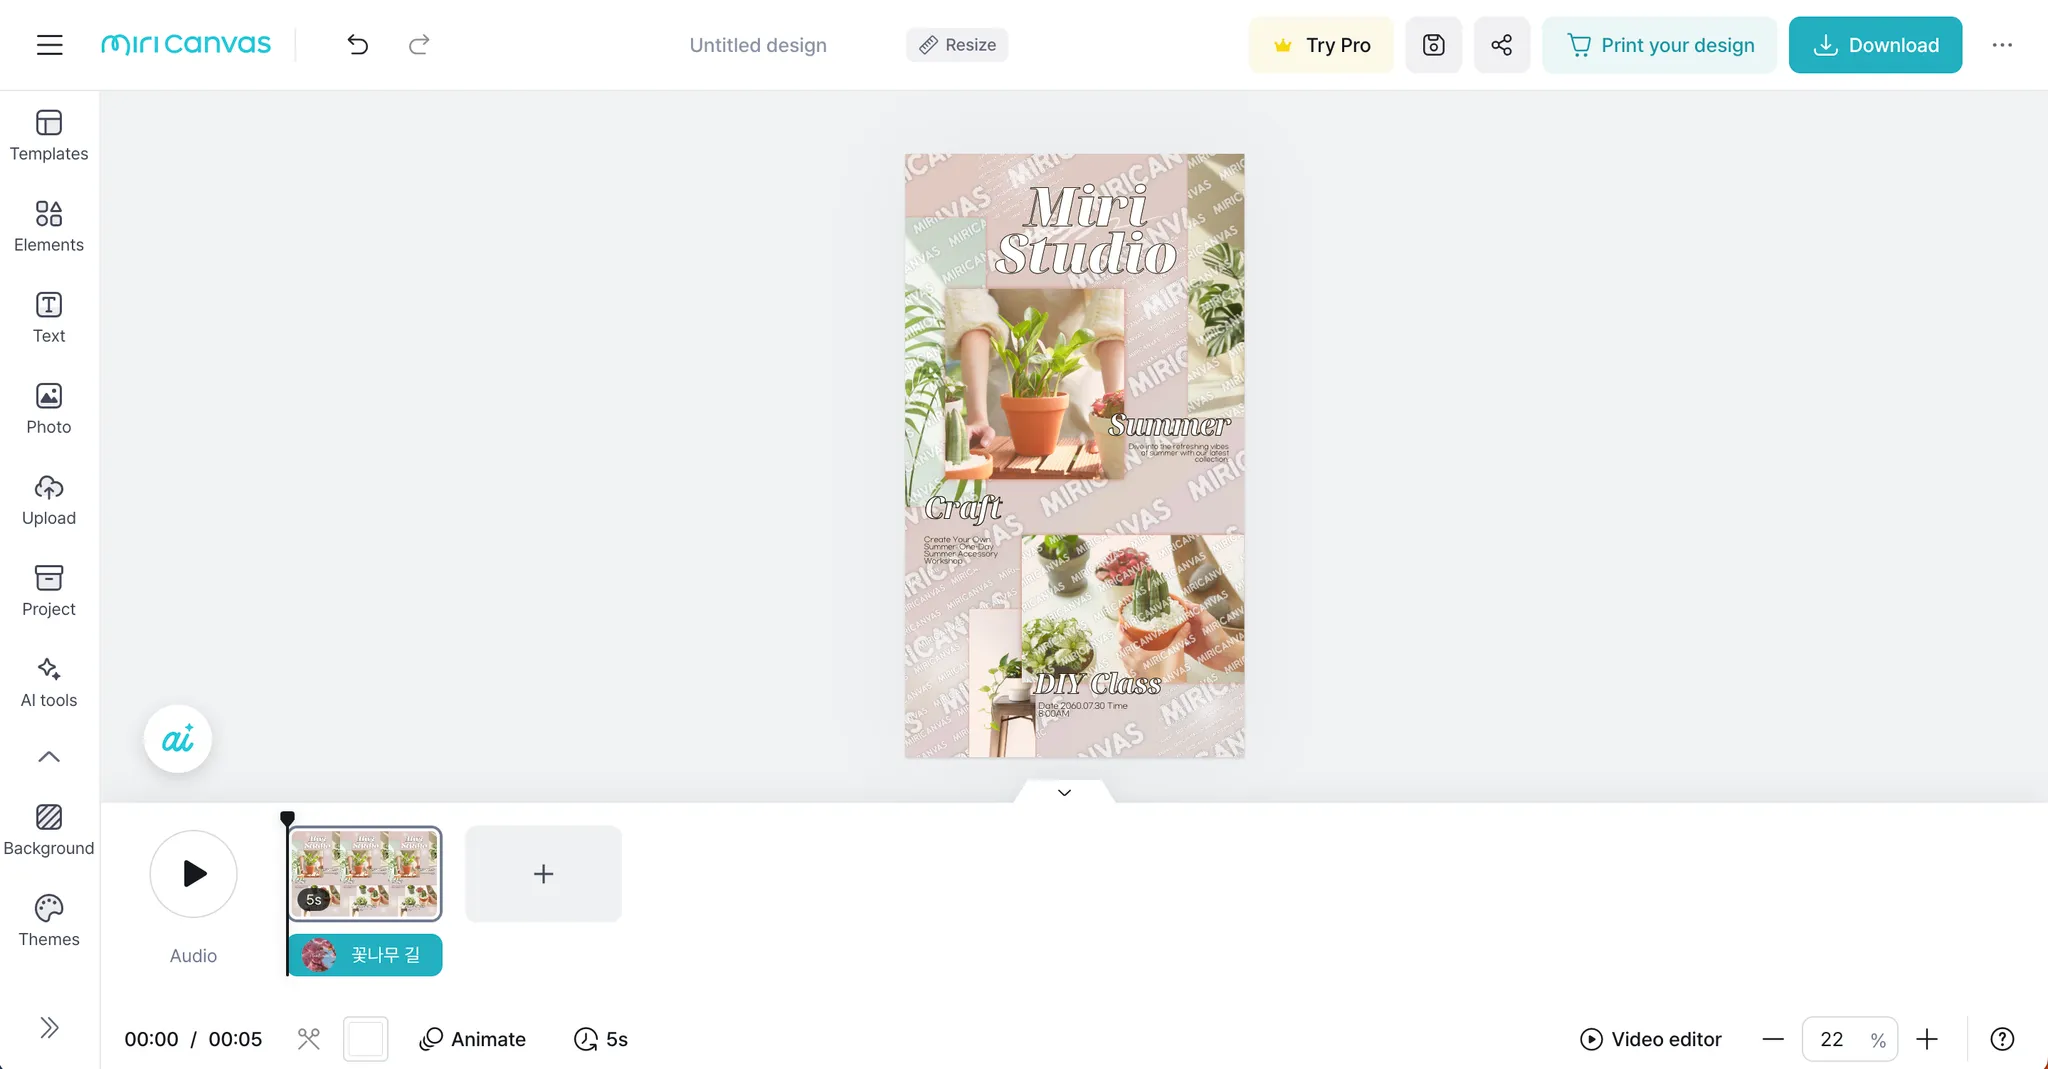Open the share icon menu

coord(1502,45)
